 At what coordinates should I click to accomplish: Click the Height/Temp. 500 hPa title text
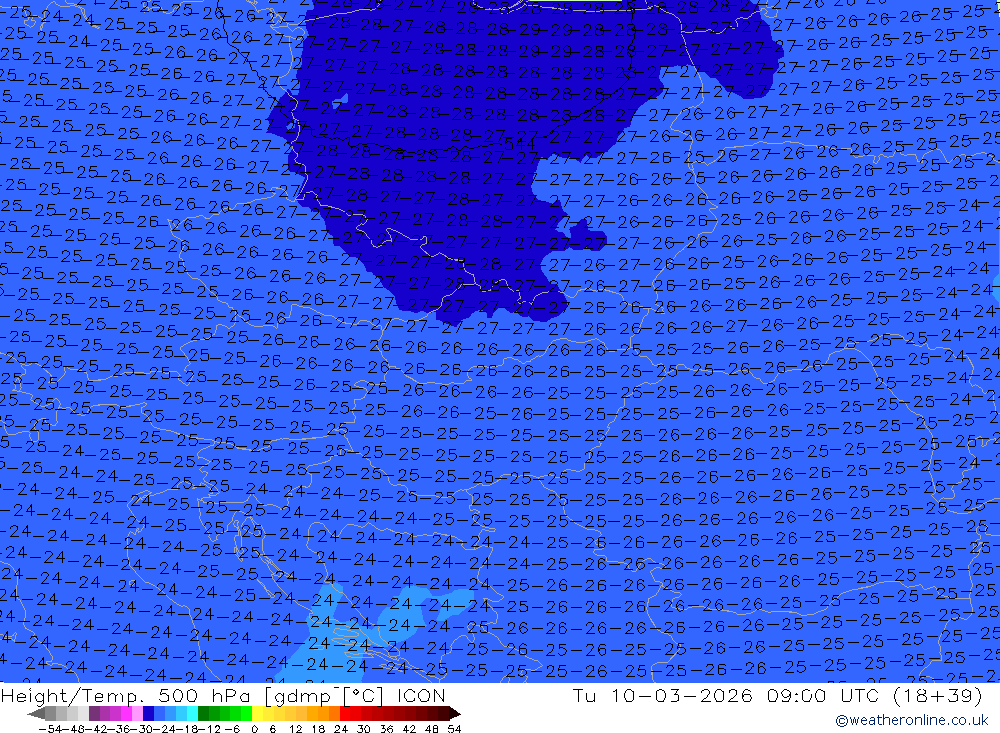(223, 695)
